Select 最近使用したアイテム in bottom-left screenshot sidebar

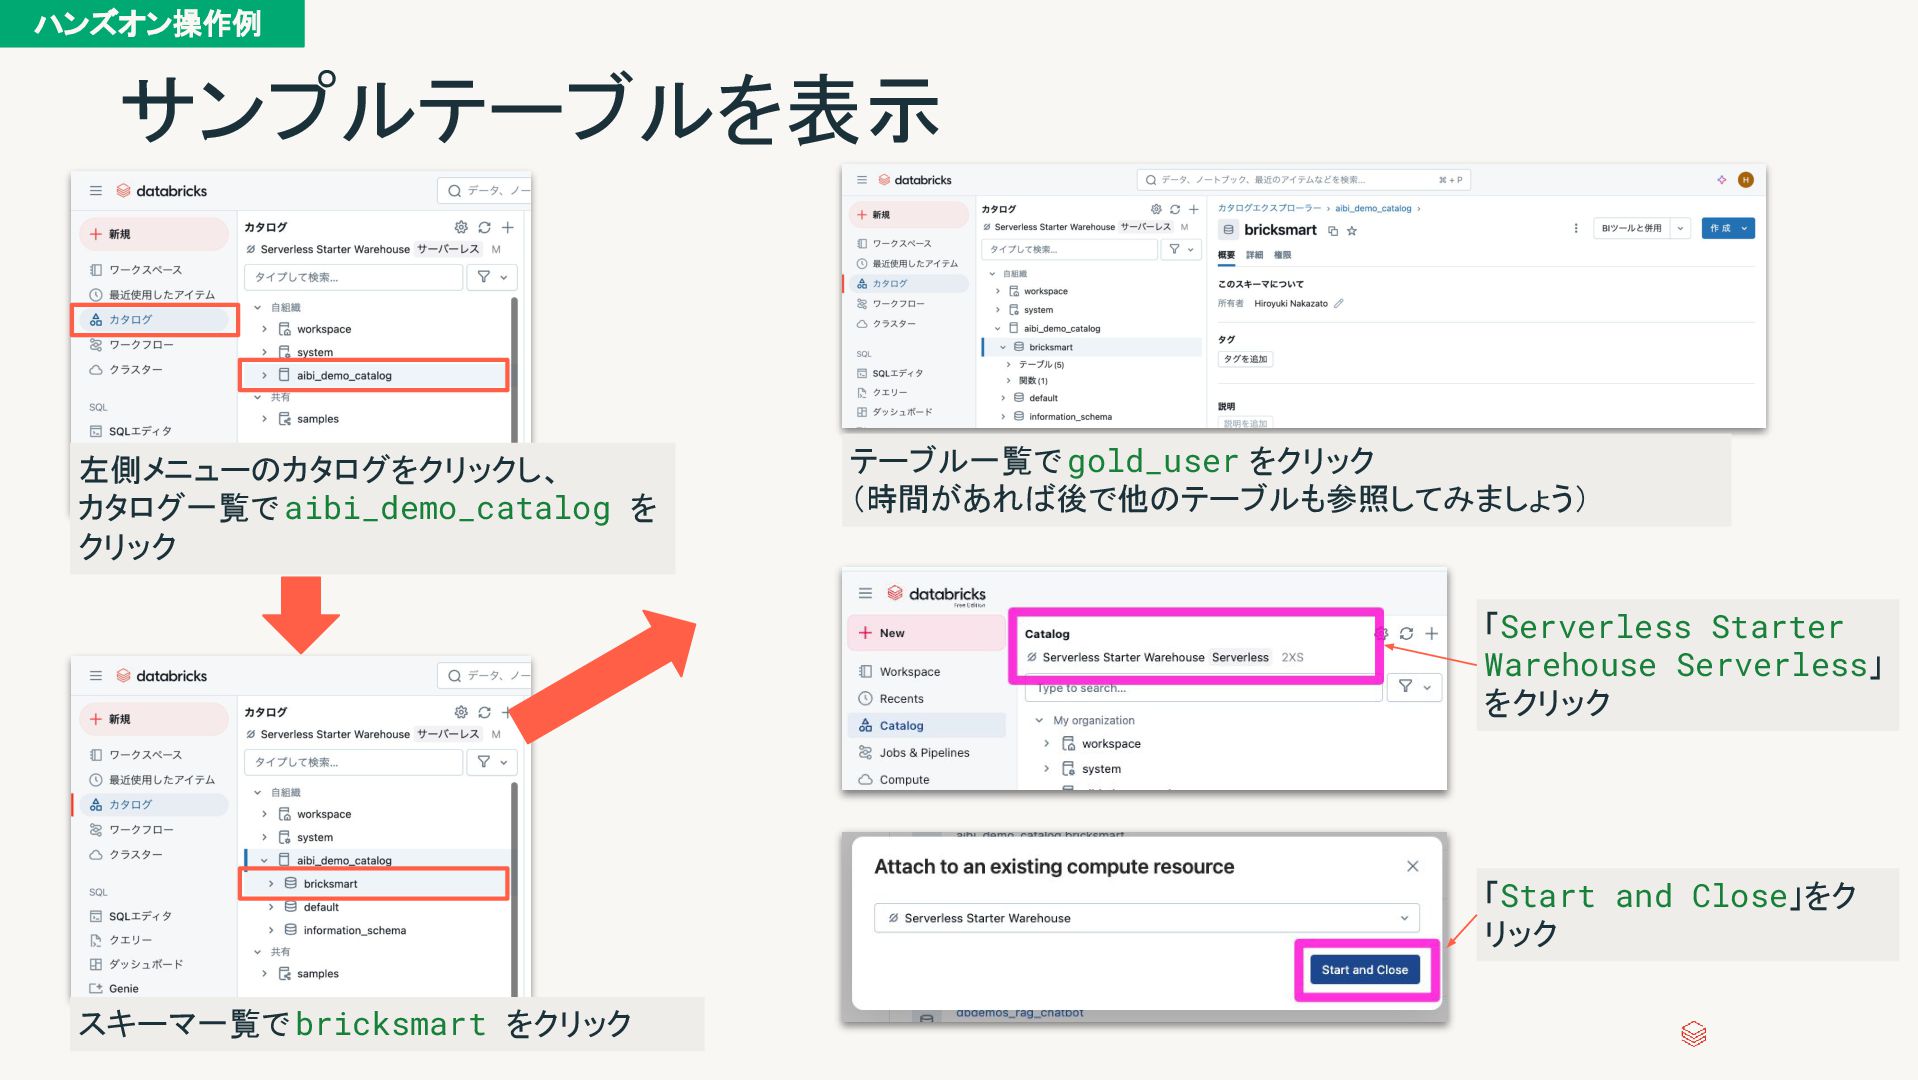point(152,780)
